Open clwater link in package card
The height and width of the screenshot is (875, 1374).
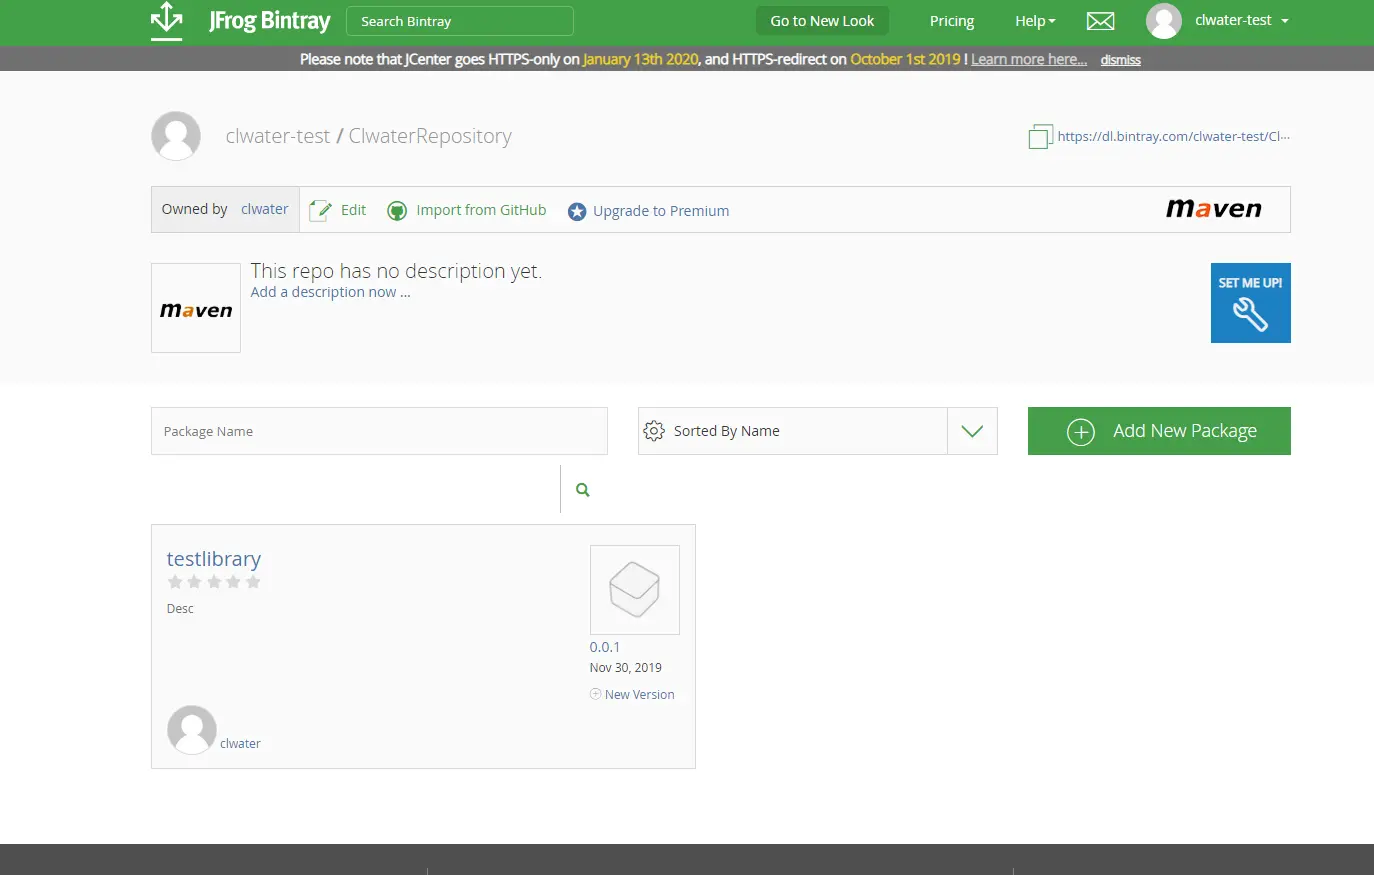point(240,744)
